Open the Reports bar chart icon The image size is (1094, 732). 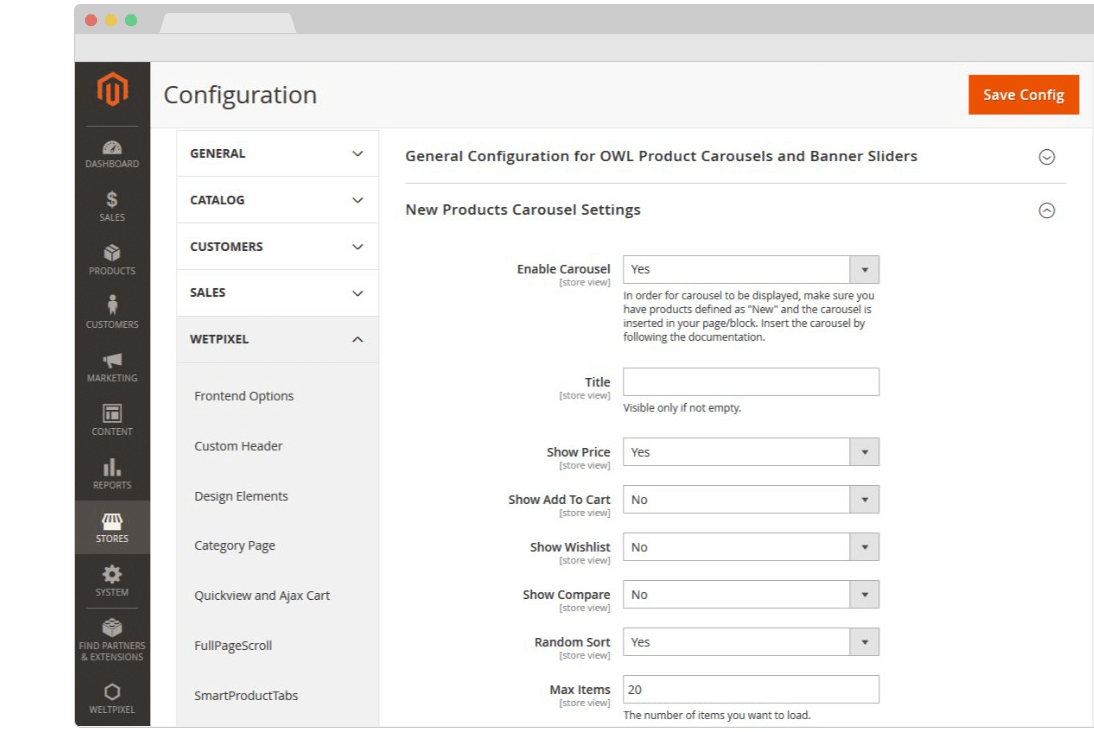(112, 468)
